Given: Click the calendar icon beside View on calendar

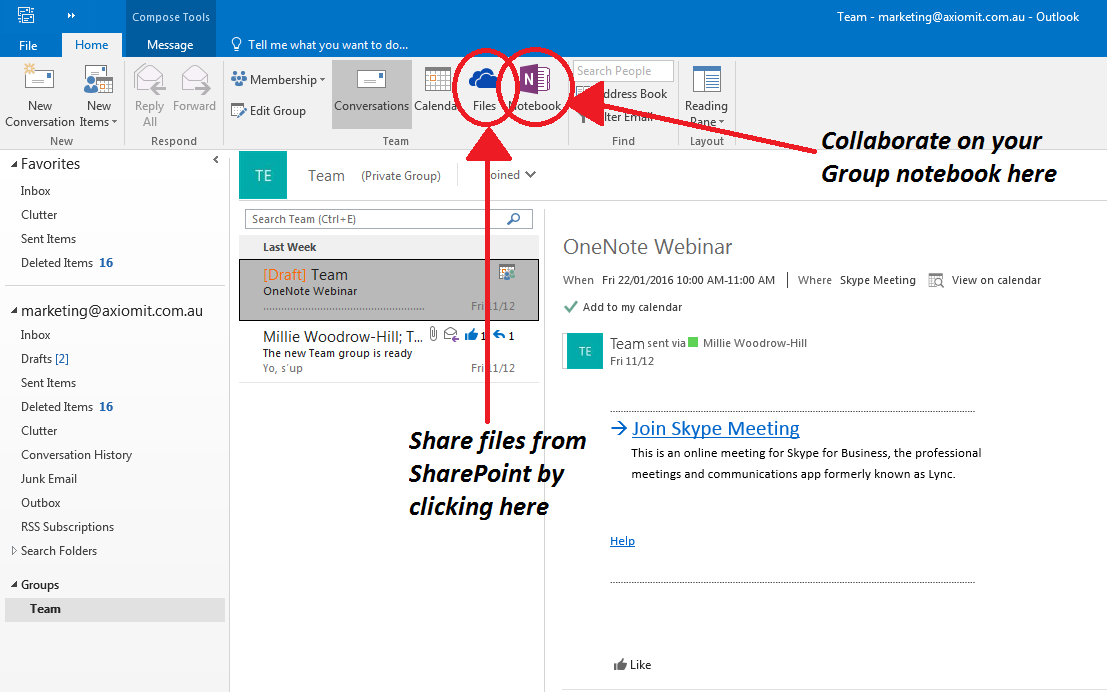Looking at the screenshot, I should tap(936, 280).
